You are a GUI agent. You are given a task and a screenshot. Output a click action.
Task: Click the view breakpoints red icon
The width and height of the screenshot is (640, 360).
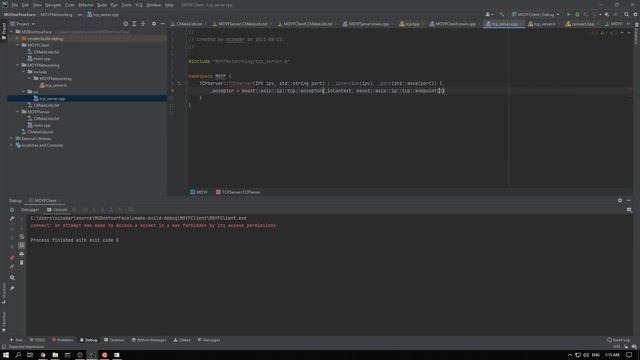(x=12, y=258)
